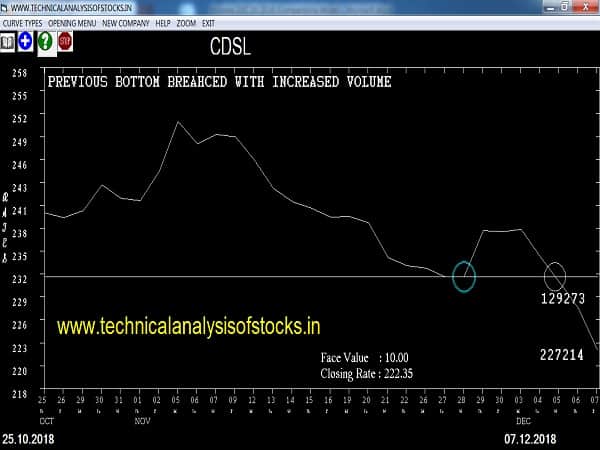600x450 pixels.
Task: Click the www.technicalanalysisofstocks.in yellow watermark link
Action: click(x=188, y=326)
